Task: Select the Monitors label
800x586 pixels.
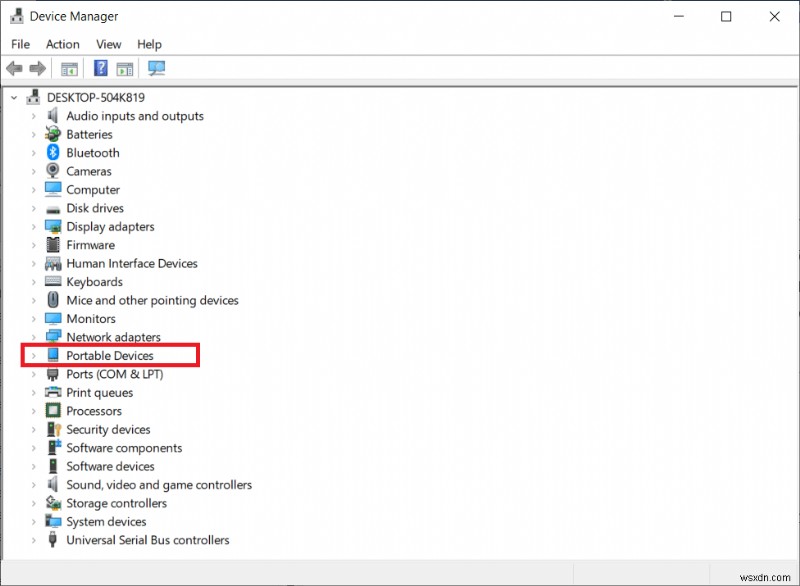Action: tap(91, 319)
